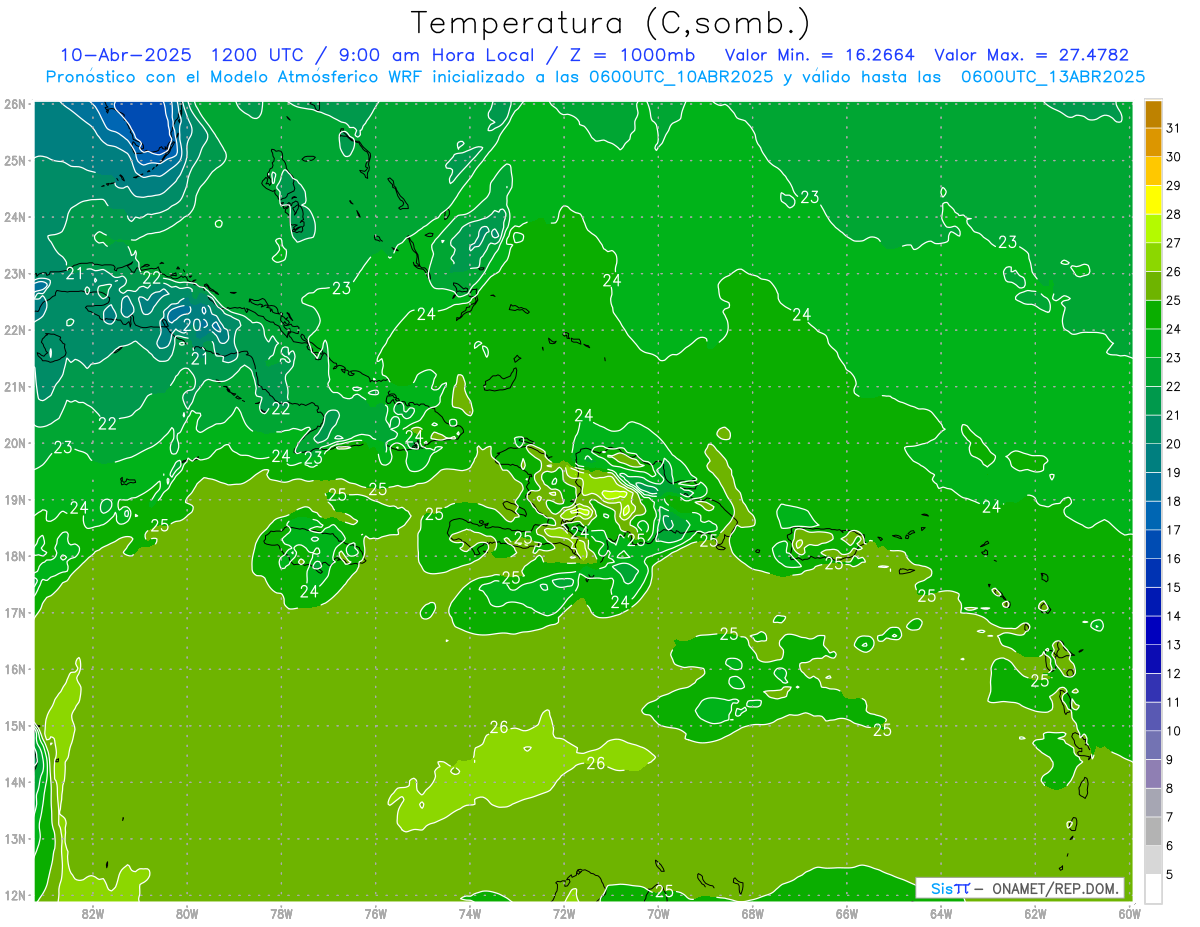The width and height of the screenshot is (1200, 927).
Task: Click the title 'Temperatura (C,somb.)'
Action: coord(611,23)
